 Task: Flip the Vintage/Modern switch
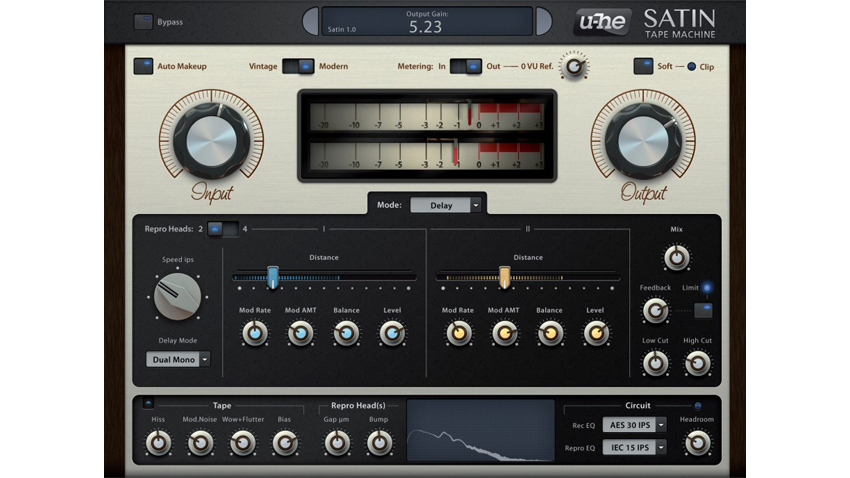point(298,66)
